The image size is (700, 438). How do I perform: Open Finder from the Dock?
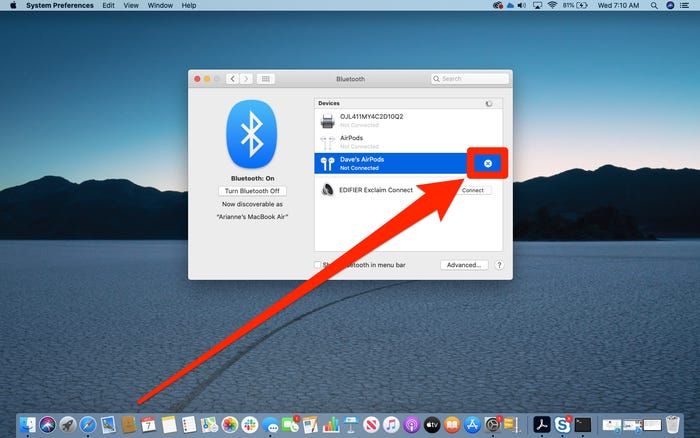click(x=28, y=425)
